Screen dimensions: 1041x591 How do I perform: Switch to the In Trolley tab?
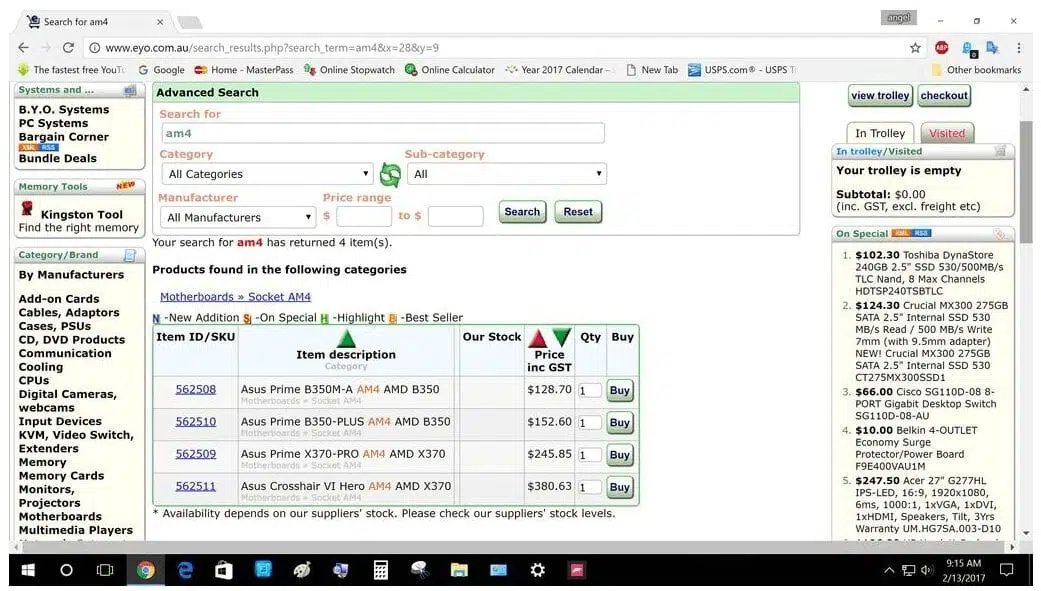(880, 133)
